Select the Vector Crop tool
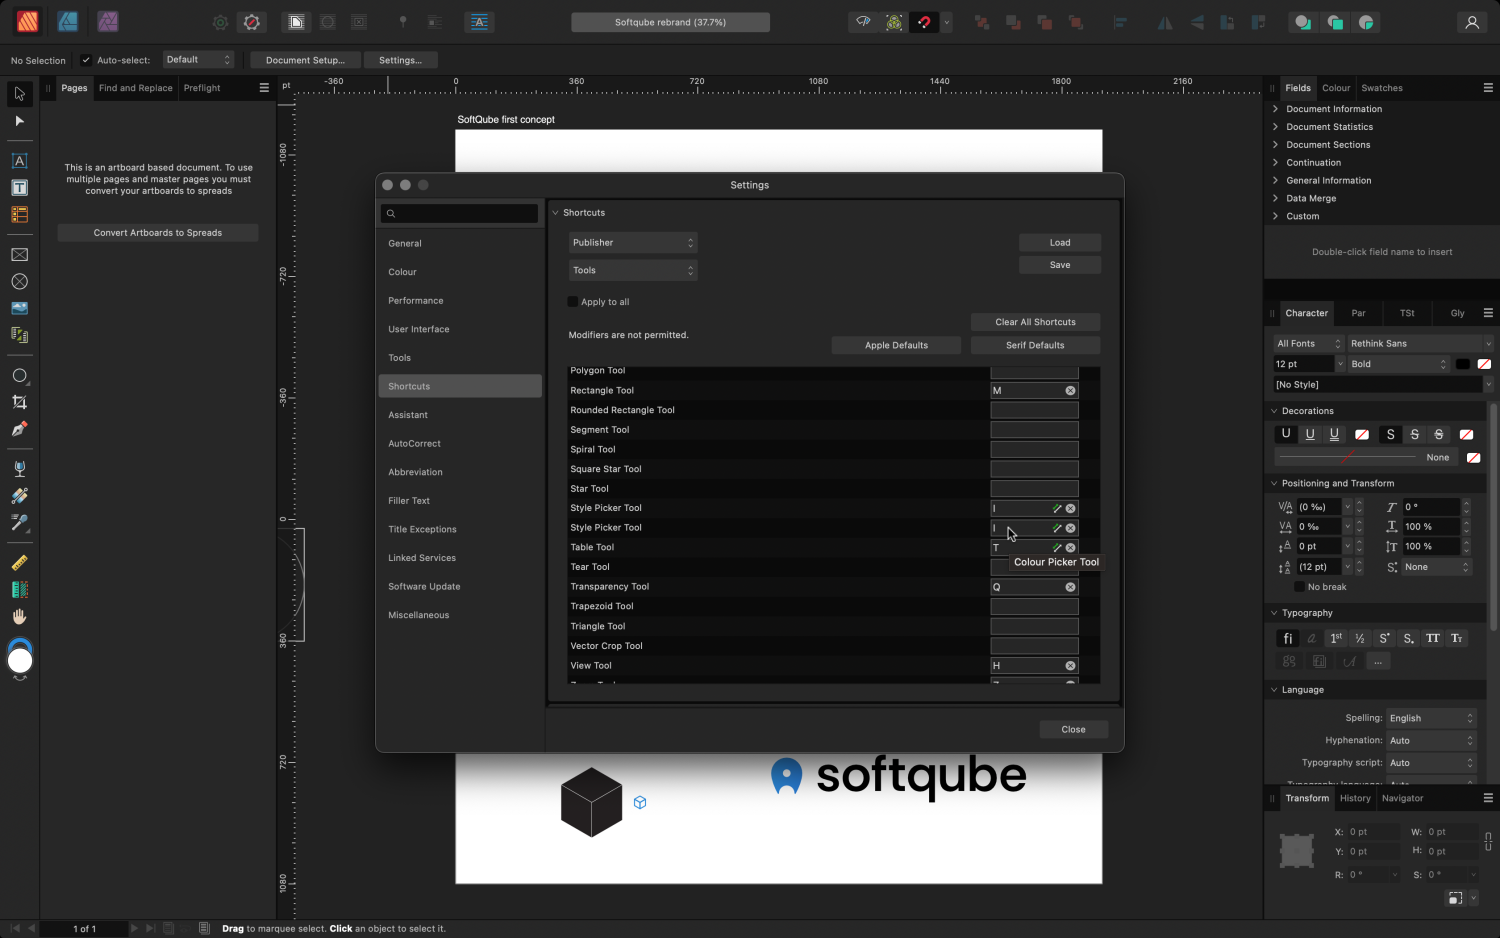Viewport: 1500px width, 938px height. click(x=19, y=402)
